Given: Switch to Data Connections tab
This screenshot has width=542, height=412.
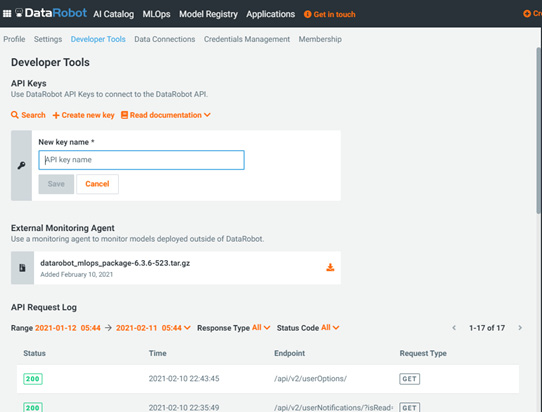Looking at the screenshot, I should (x=165, y=39).
